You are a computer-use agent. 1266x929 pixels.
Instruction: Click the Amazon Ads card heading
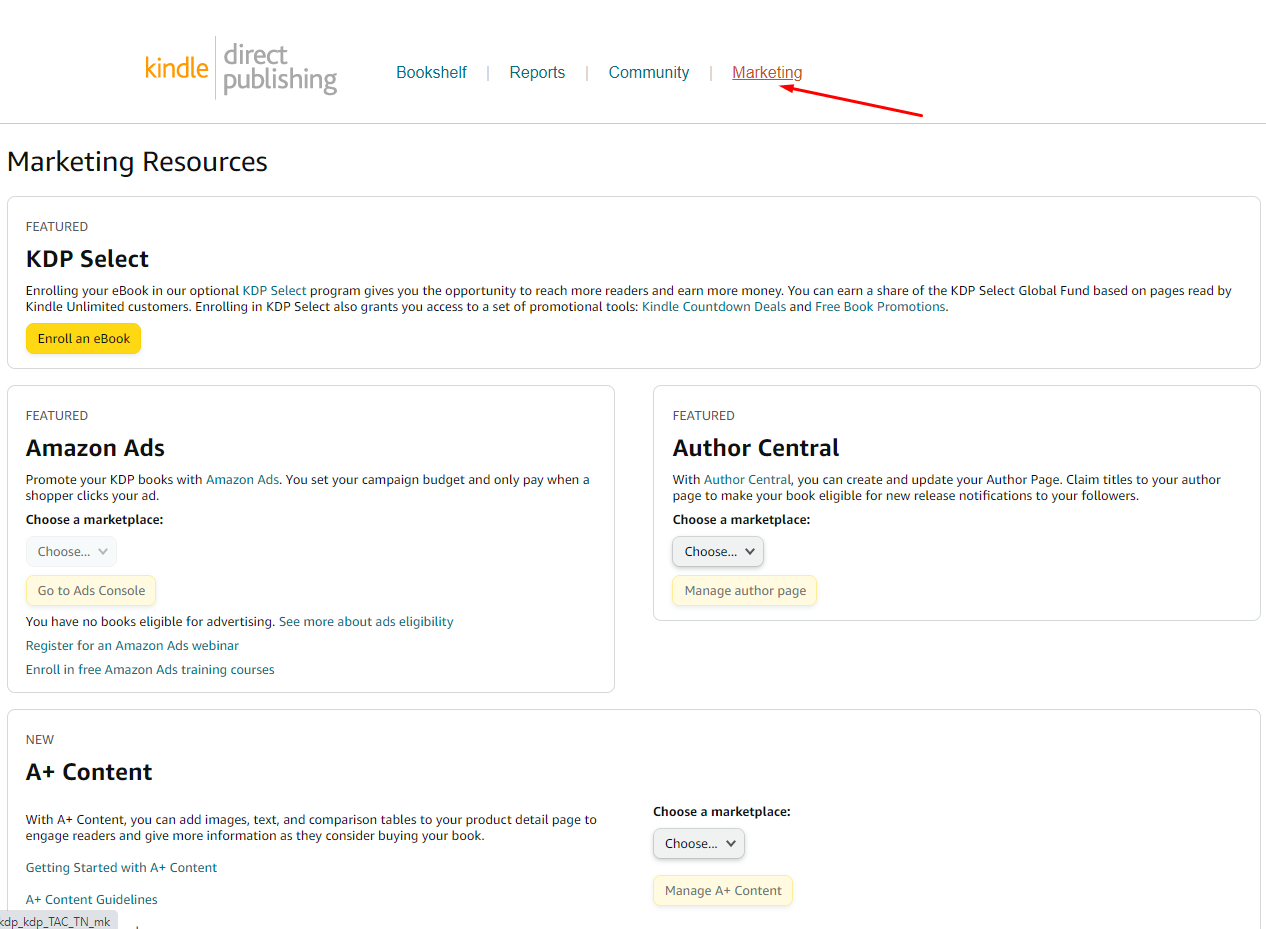click(95, 448)
